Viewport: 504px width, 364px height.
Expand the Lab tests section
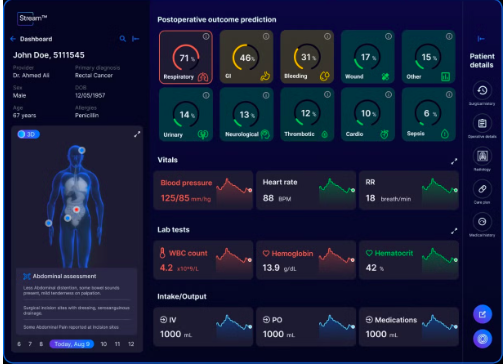click(x=454, y=231)
